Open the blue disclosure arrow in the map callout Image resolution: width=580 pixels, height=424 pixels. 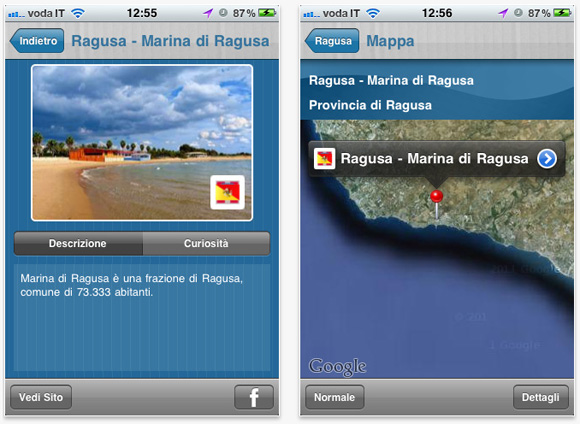point(547,159)
